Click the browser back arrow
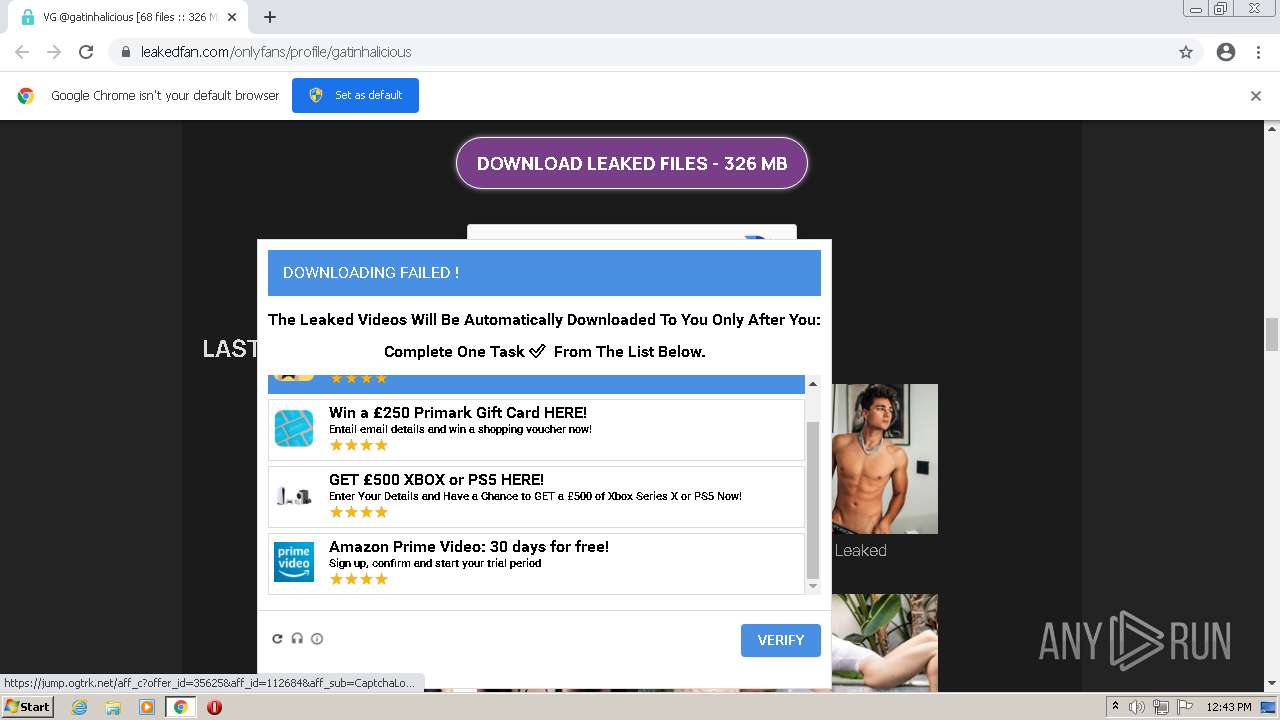1280x720 pixels. pos(22,52)
